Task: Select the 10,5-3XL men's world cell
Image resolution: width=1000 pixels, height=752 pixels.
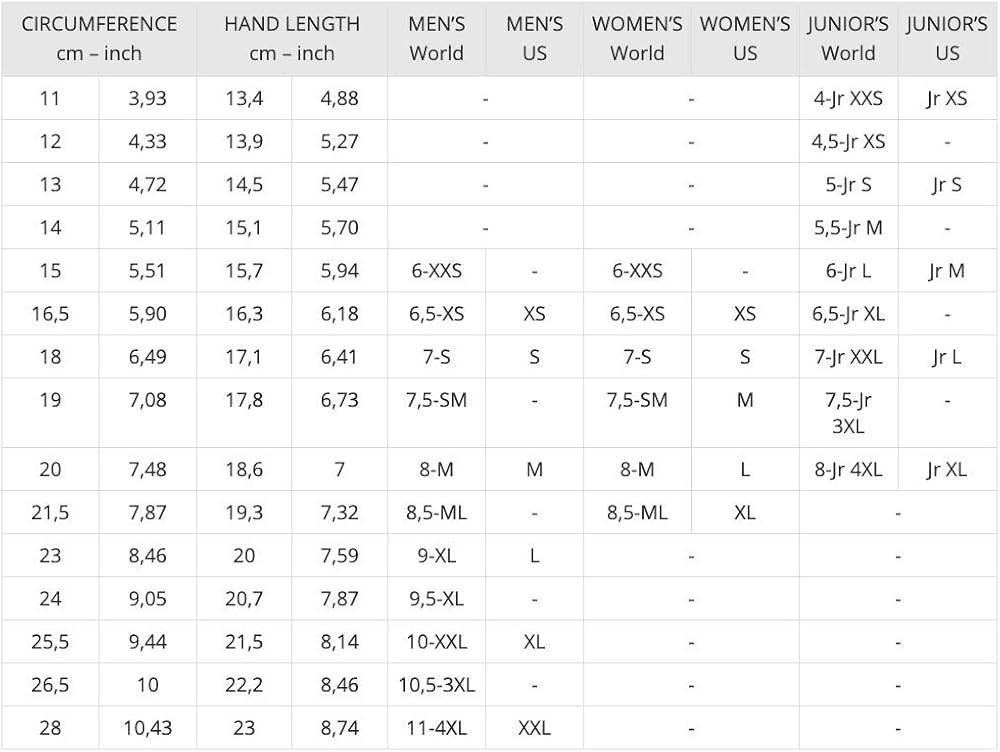Action: tap(436, 686)
